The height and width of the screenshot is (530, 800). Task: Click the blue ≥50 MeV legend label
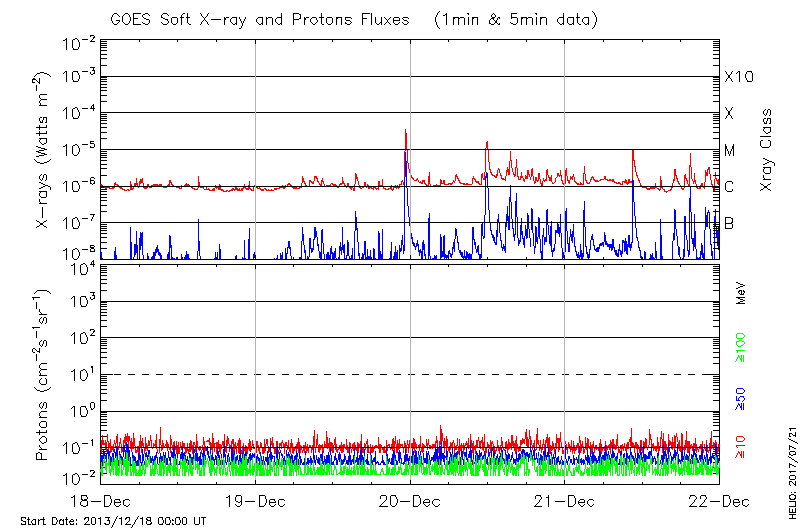(742, 397)
